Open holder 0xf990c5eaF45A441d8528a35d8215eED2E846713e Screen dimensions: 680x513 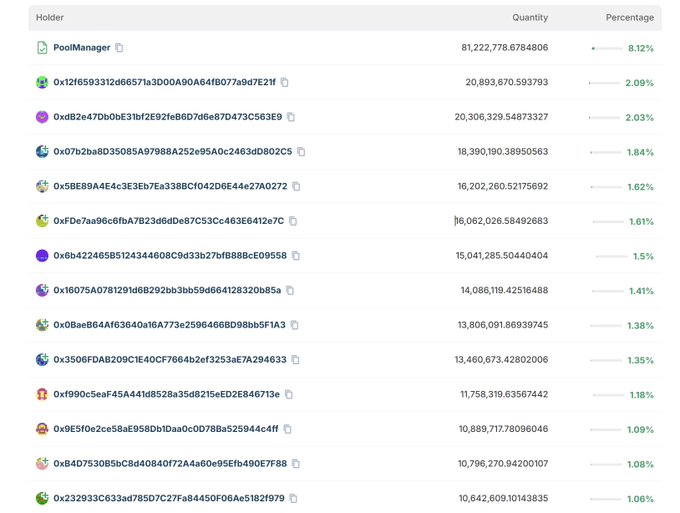[x=167, y=394]
